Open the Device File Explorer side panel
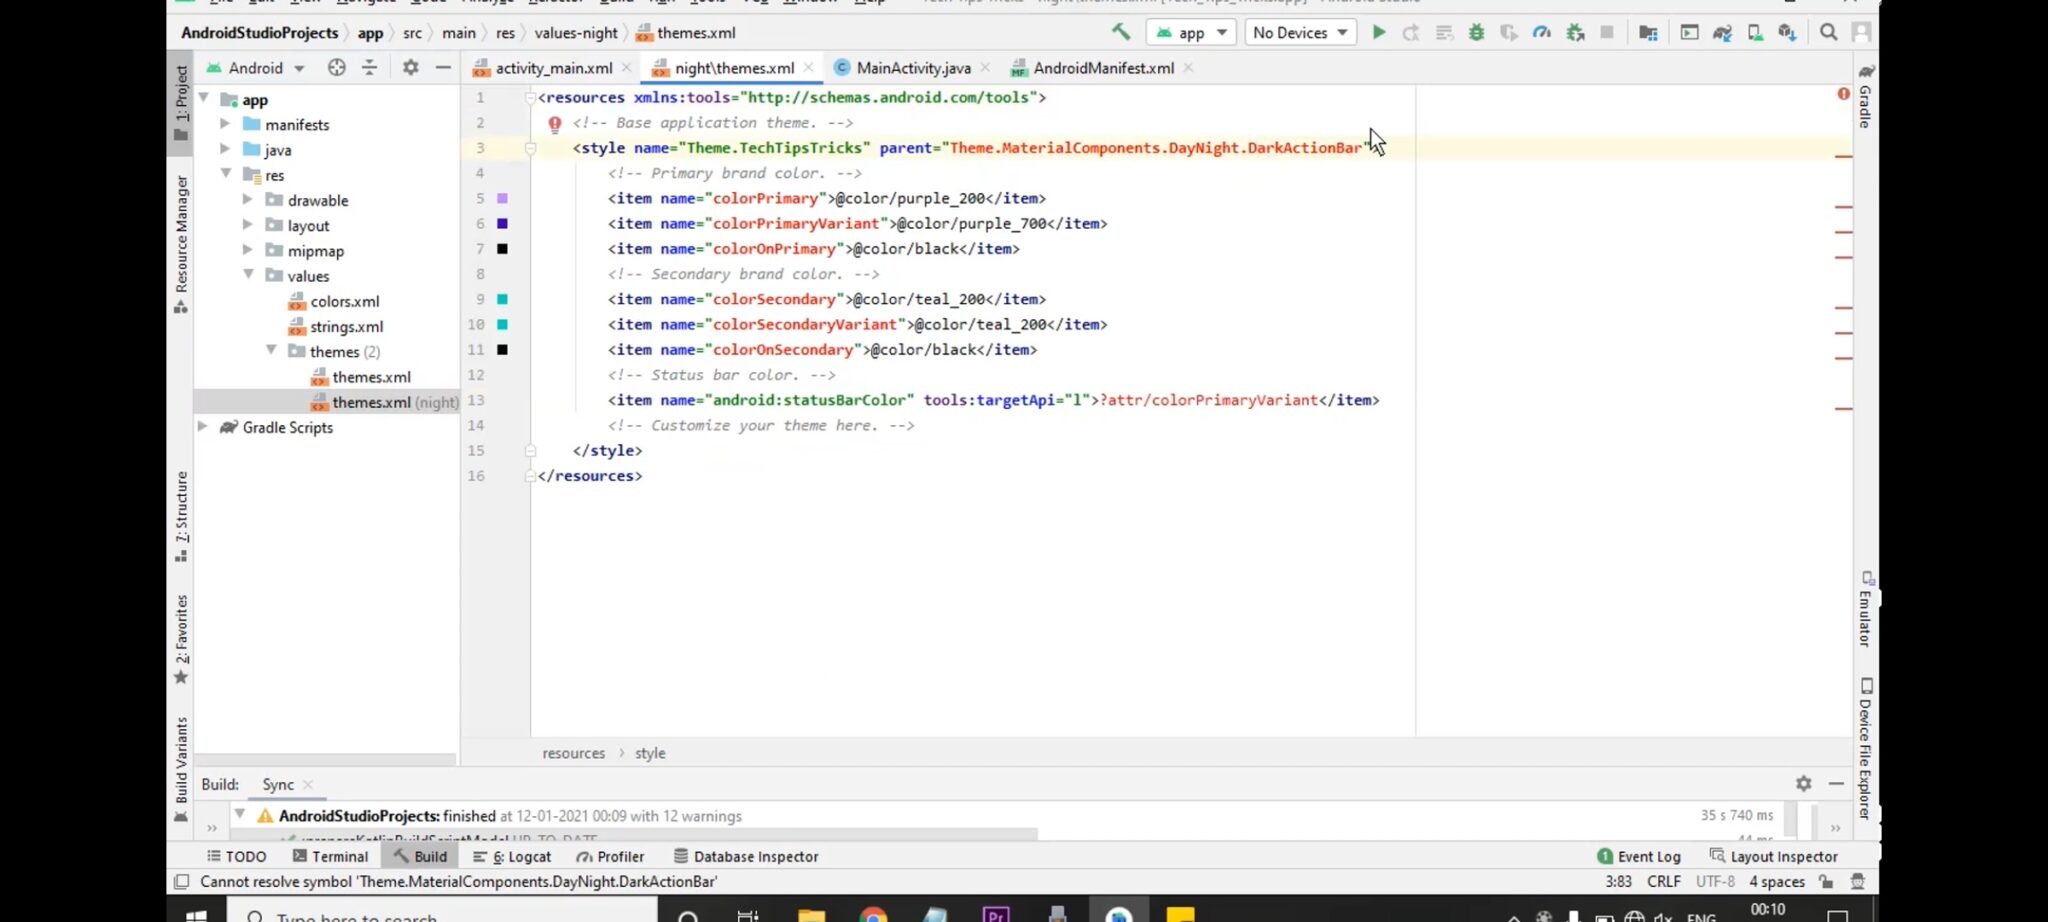2048x922 pixels. point(1866,750)
